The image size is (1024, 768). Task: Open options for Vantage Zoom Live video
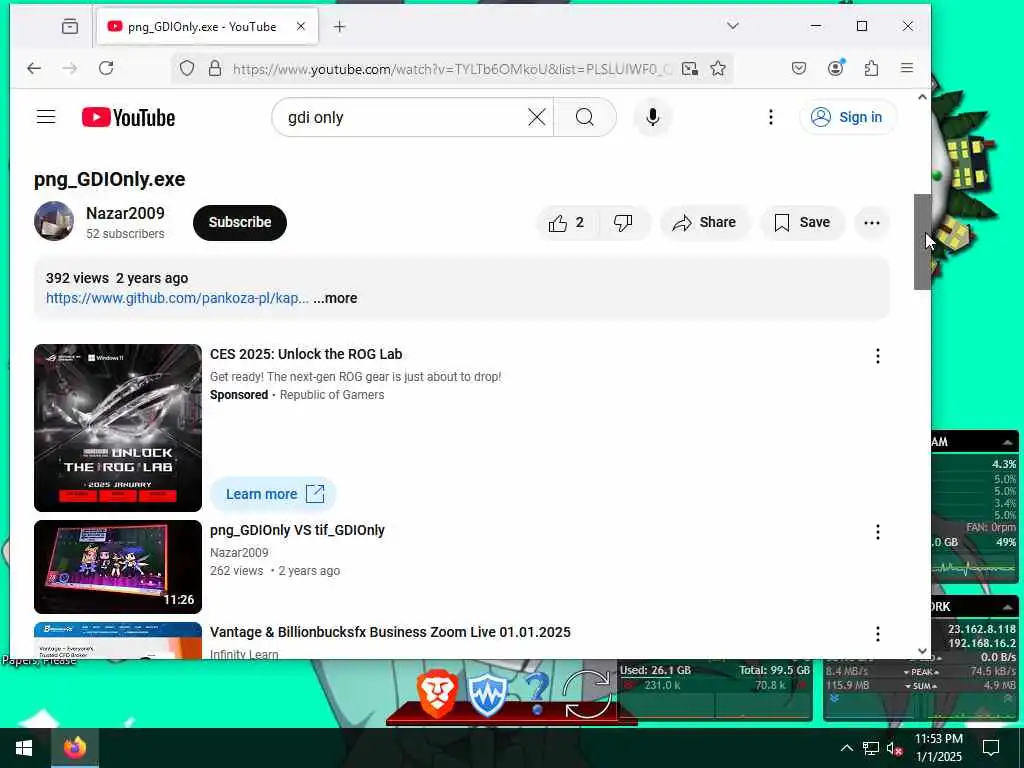[878, 633]
